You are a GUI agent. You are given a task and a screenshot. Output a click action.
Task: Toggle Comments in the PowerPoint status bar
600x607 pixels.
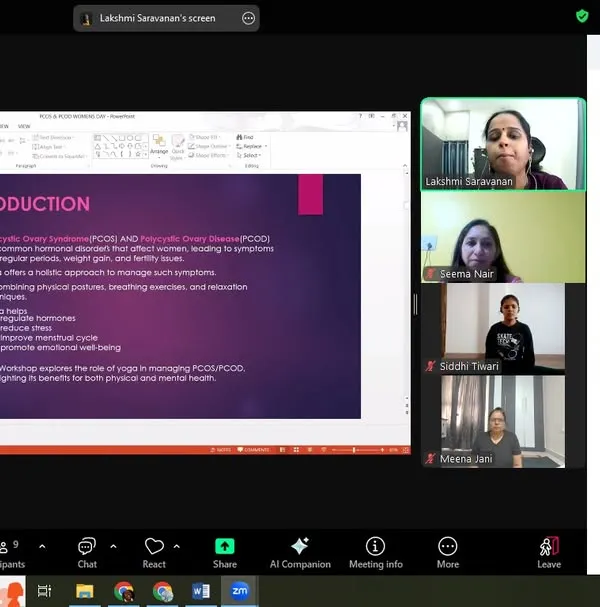click(253, 450)
